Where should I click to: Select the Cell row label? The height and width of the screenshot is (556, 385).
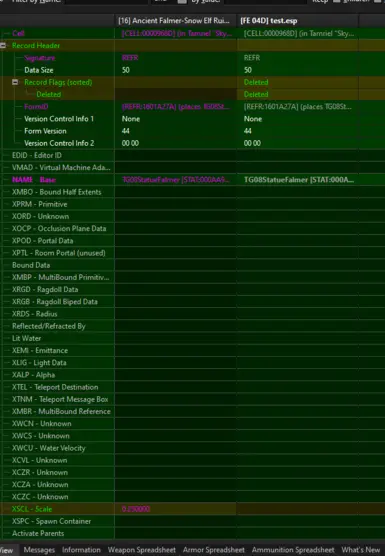point(18,33)
